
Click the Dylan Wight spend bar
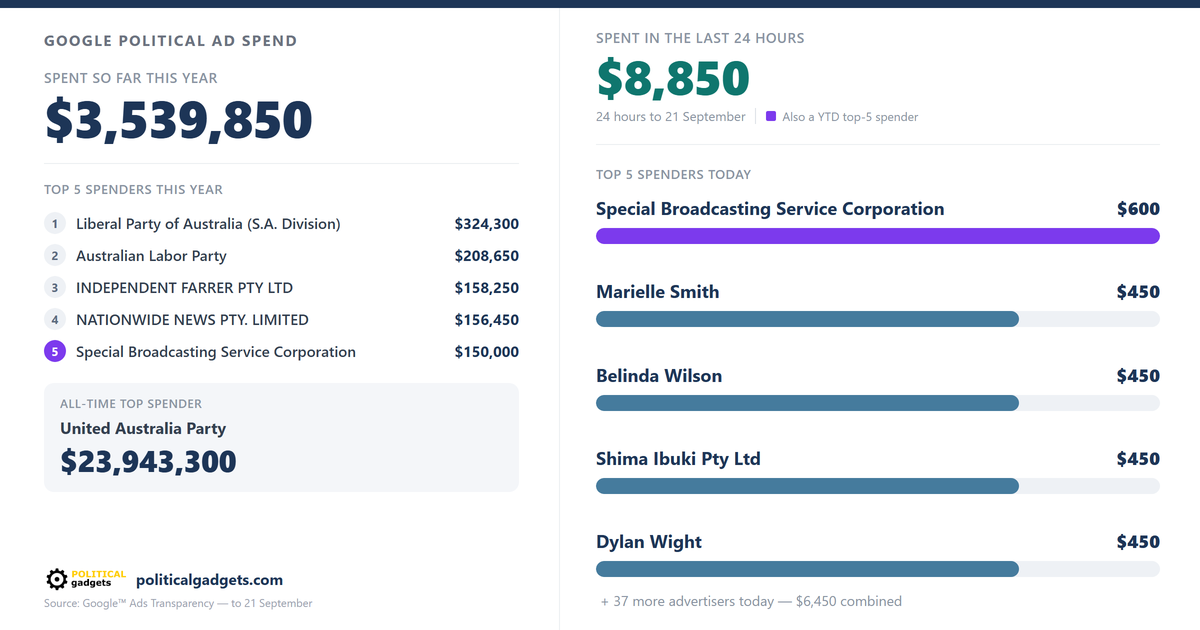point(807,569)
